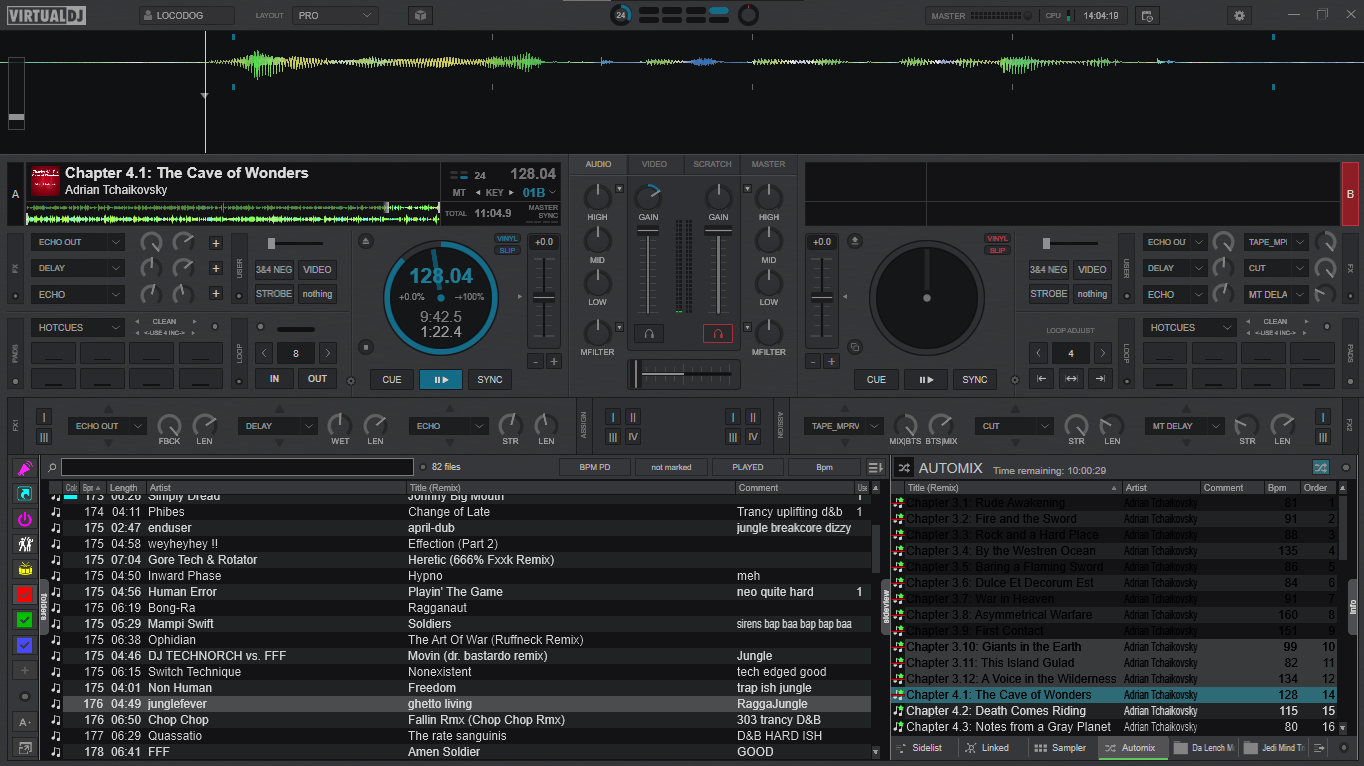The image size is (1364, 766).
Task: Toggle VINYL mode on deck A
Action: tap(508, 238)
